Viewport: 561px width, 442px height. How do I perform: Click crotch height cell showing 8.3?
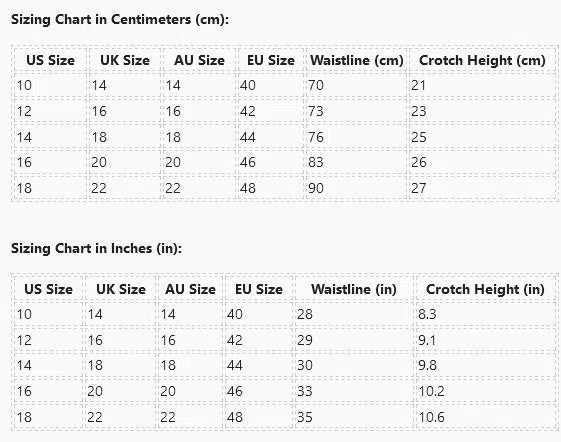coord(485,314)
